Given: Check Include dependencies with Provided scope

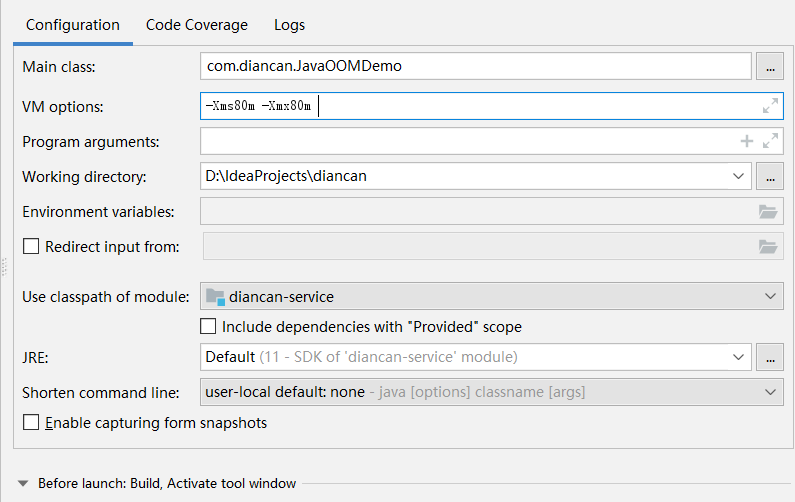Looking at the screenshot, I should (x=208, y=326).
